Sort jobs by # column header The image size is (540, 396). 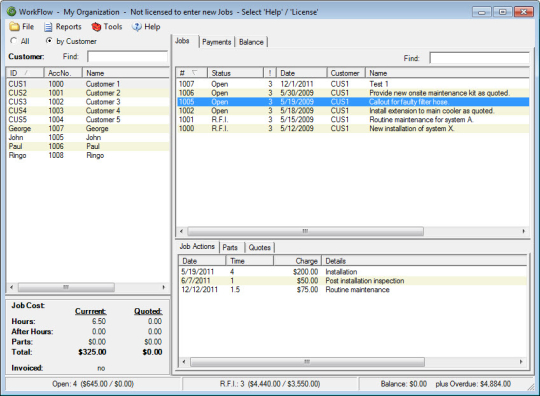(x=191, y=73)
